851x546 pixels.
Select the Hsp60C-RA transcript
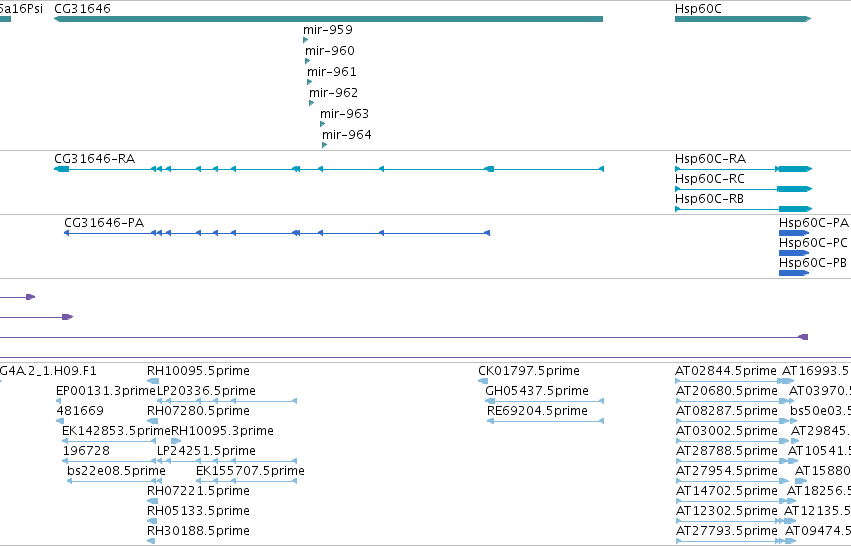tap(743, 169)
